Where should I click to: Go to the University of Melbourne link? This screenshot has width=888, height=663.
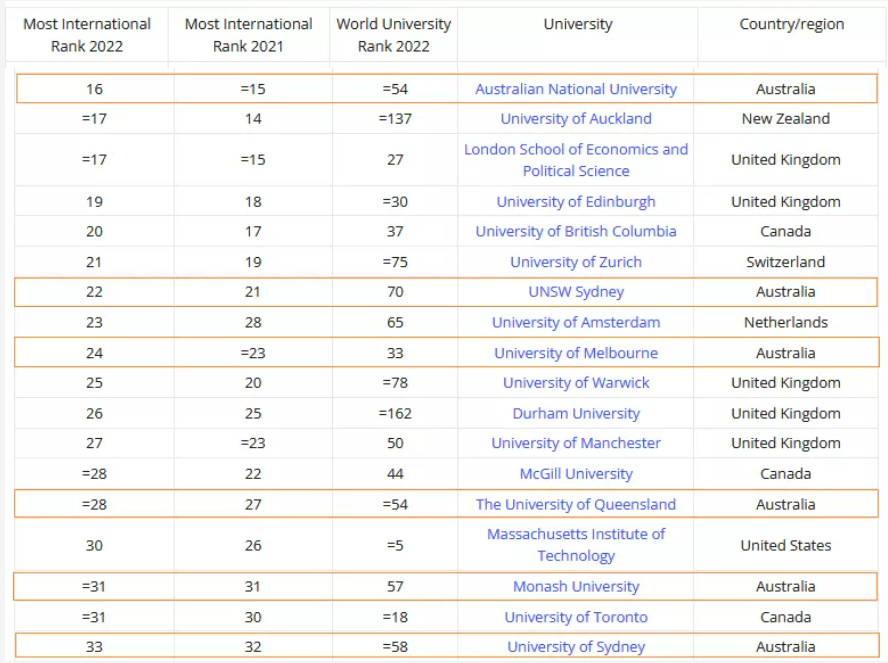coord(576,353)
